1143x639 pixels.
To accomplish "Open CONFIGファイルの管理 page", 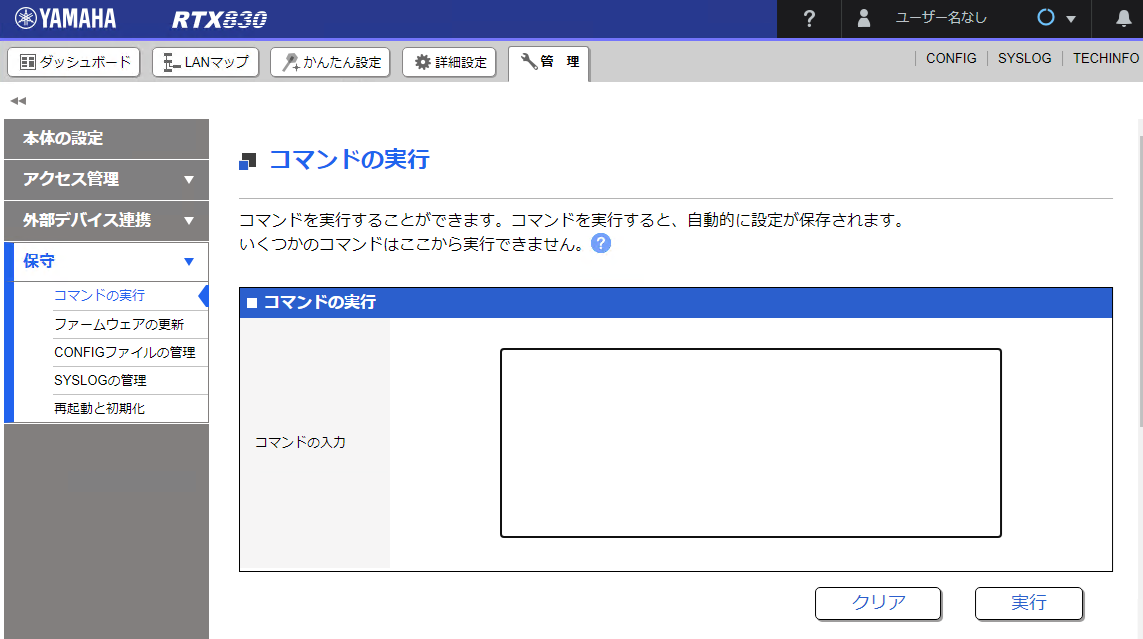I will click(x=125, y=352).
